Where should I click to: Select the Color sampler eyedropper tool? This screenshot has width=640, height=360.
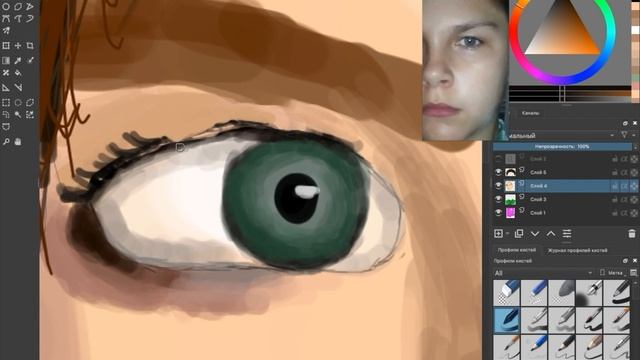[x=18, y=60]
